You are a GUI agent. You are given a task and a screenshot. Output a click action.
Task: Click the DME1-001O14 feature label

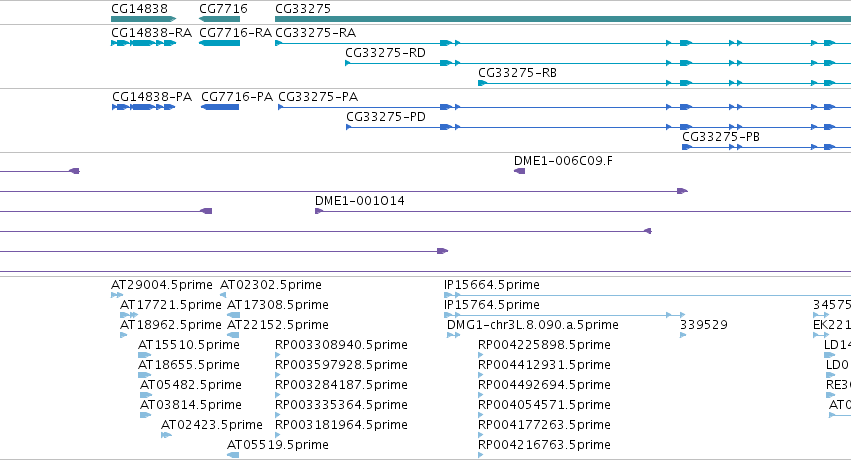pyautogui.click(x=360, y=201)
